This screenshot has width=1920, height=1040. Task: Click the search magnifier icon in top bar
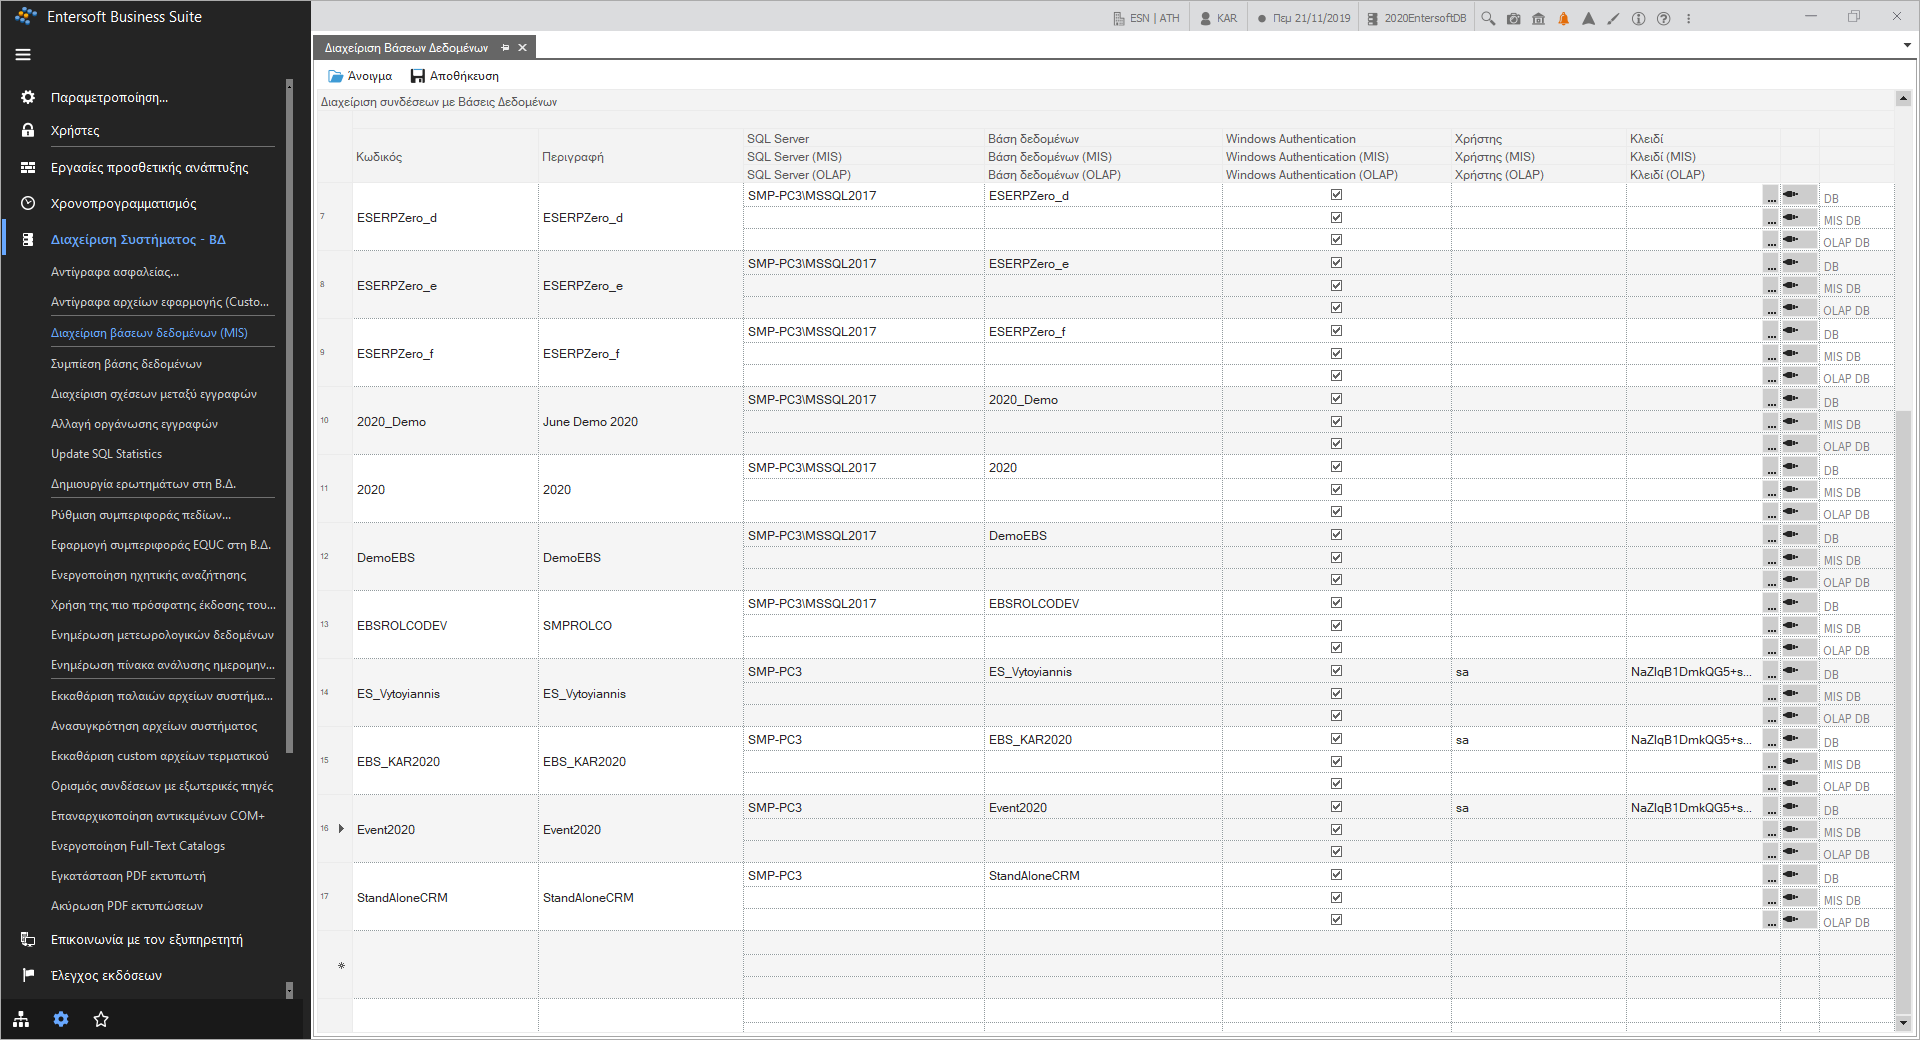pos(1488,18)
